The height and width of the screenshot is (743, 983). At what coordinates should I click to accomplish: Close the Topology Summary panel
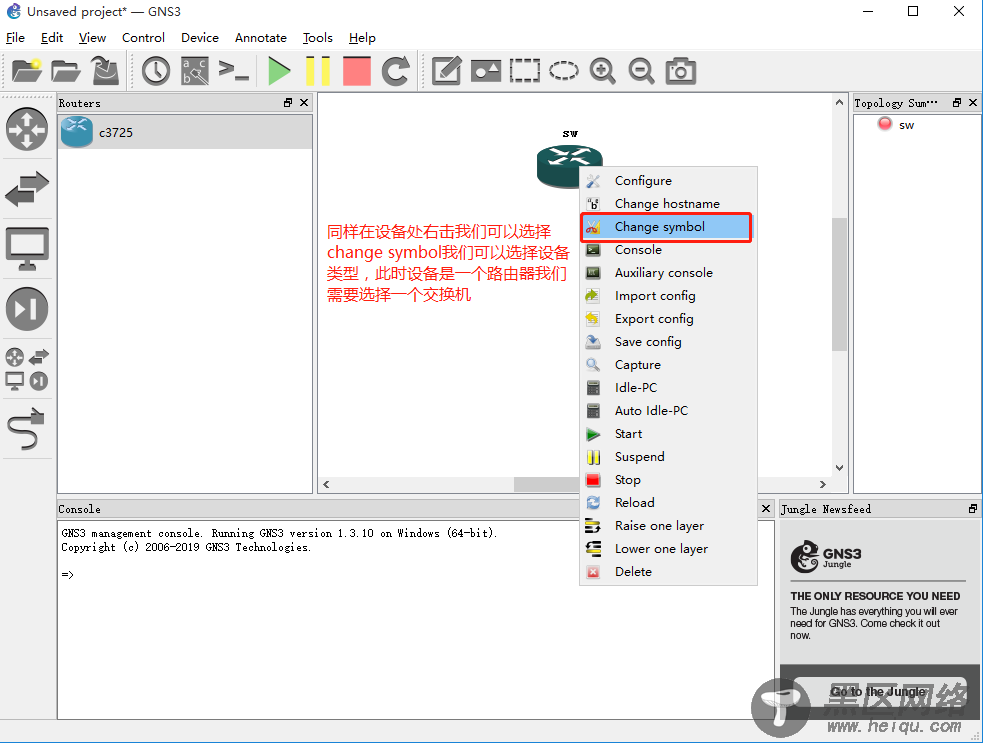[973, 102]
